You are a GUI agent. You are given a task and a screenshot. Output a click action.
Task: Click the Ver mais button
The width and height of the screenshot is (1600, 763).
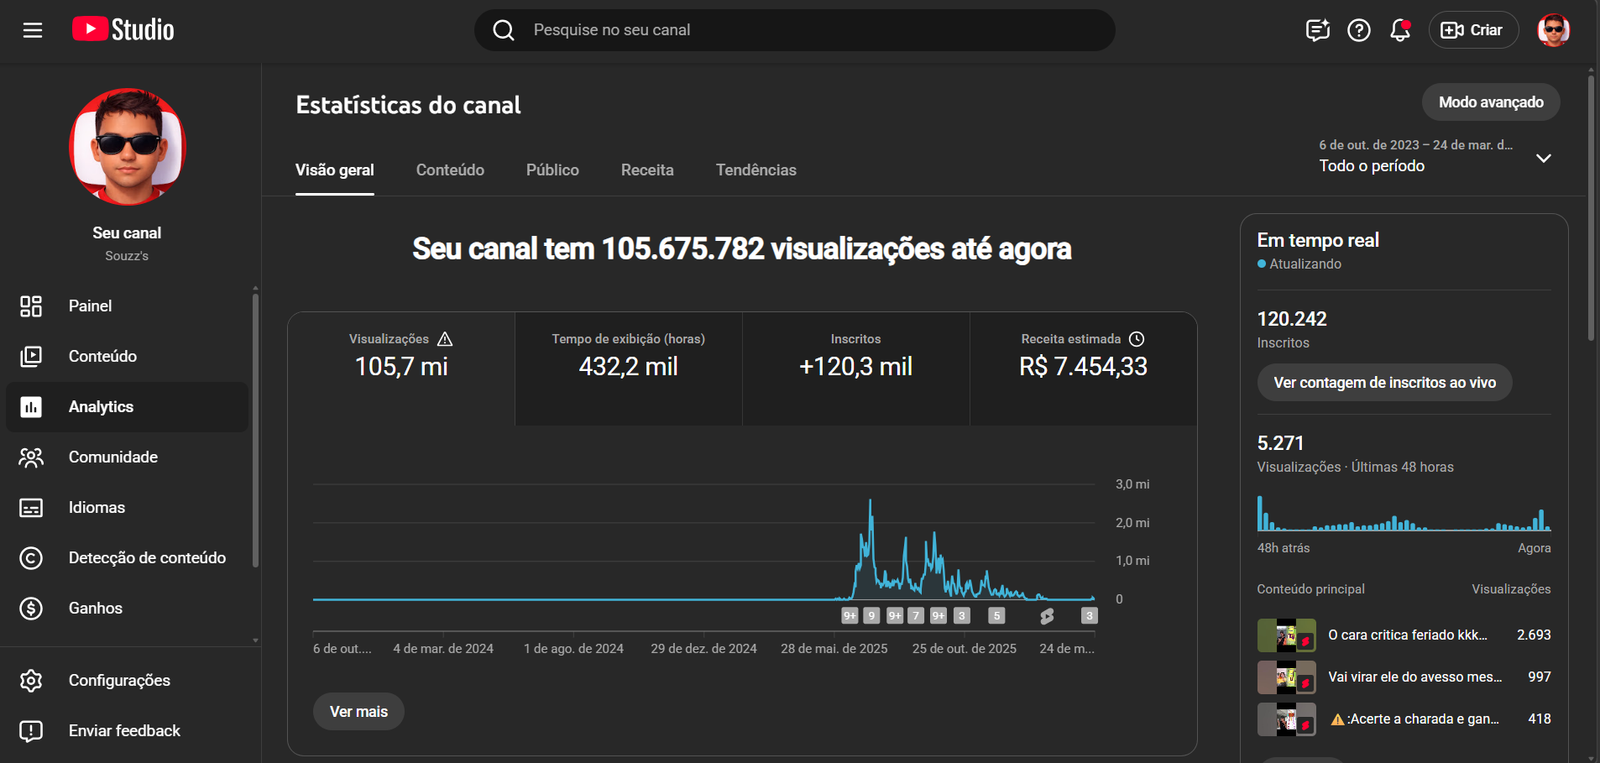click(358, 711)
